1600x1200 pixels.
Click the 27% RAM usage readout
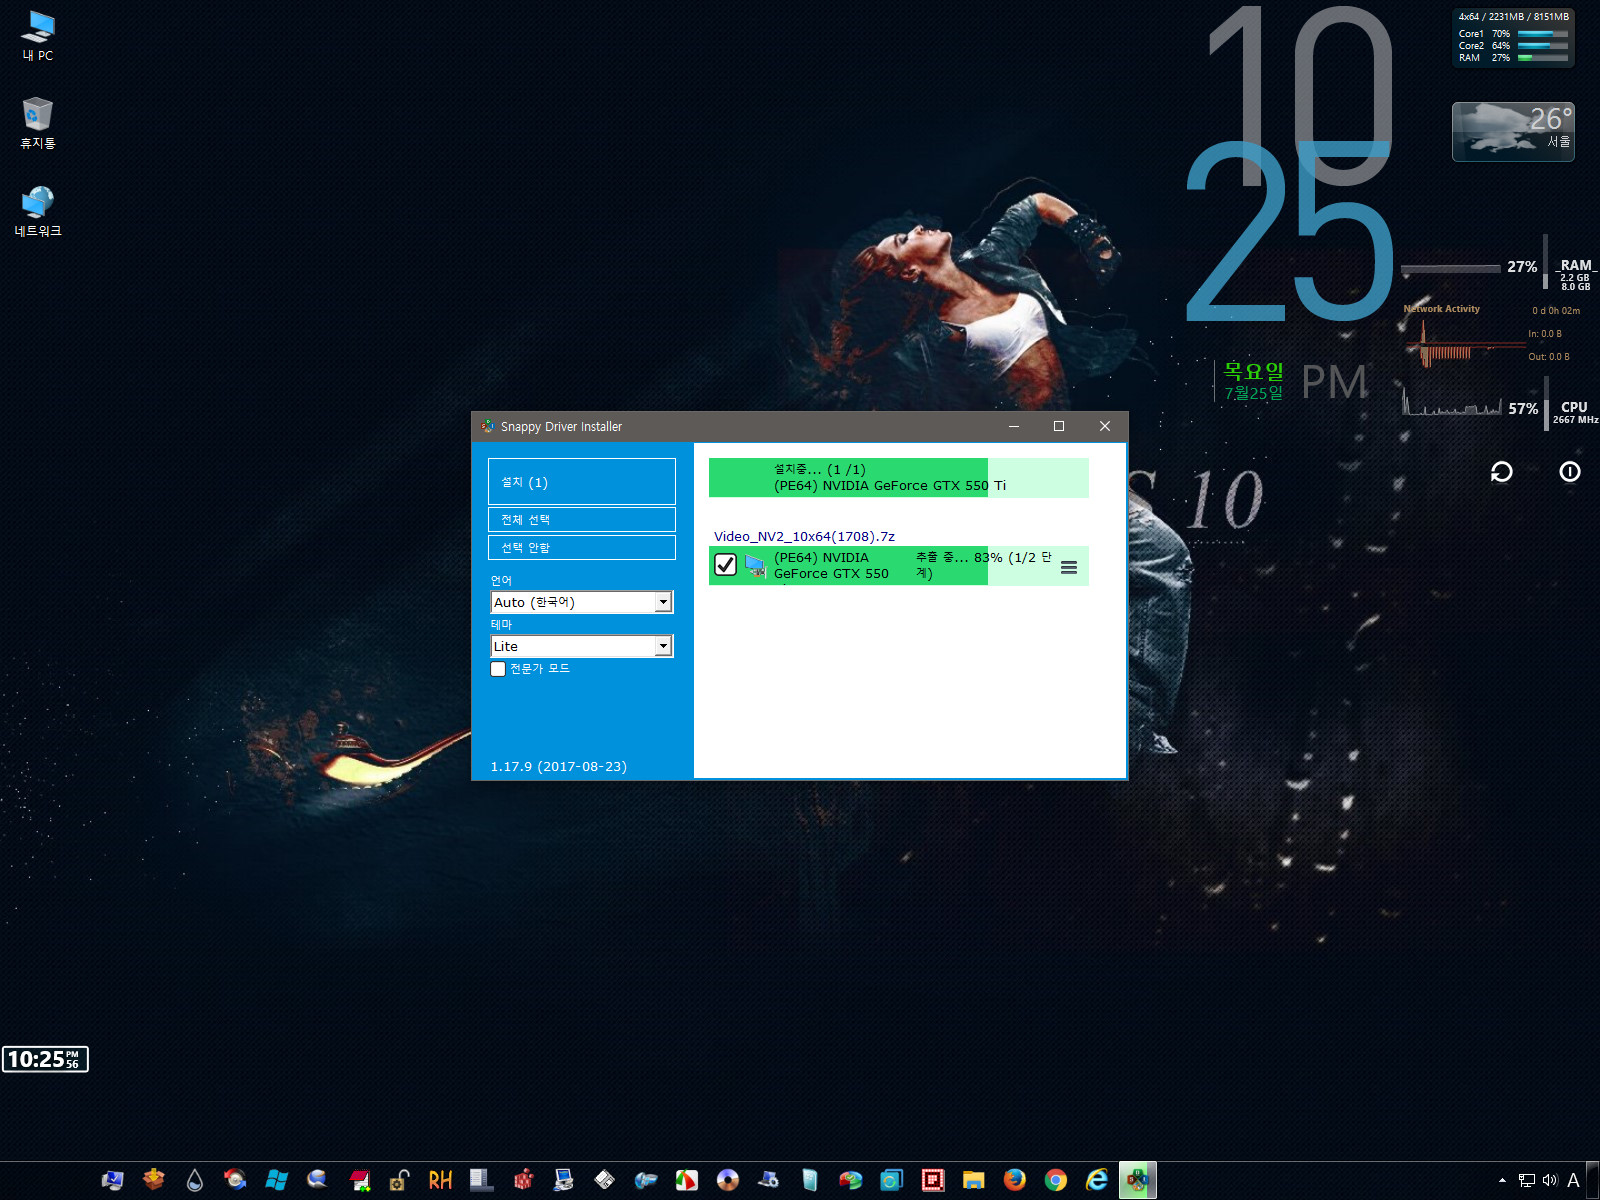click(x=1522, y=267)
